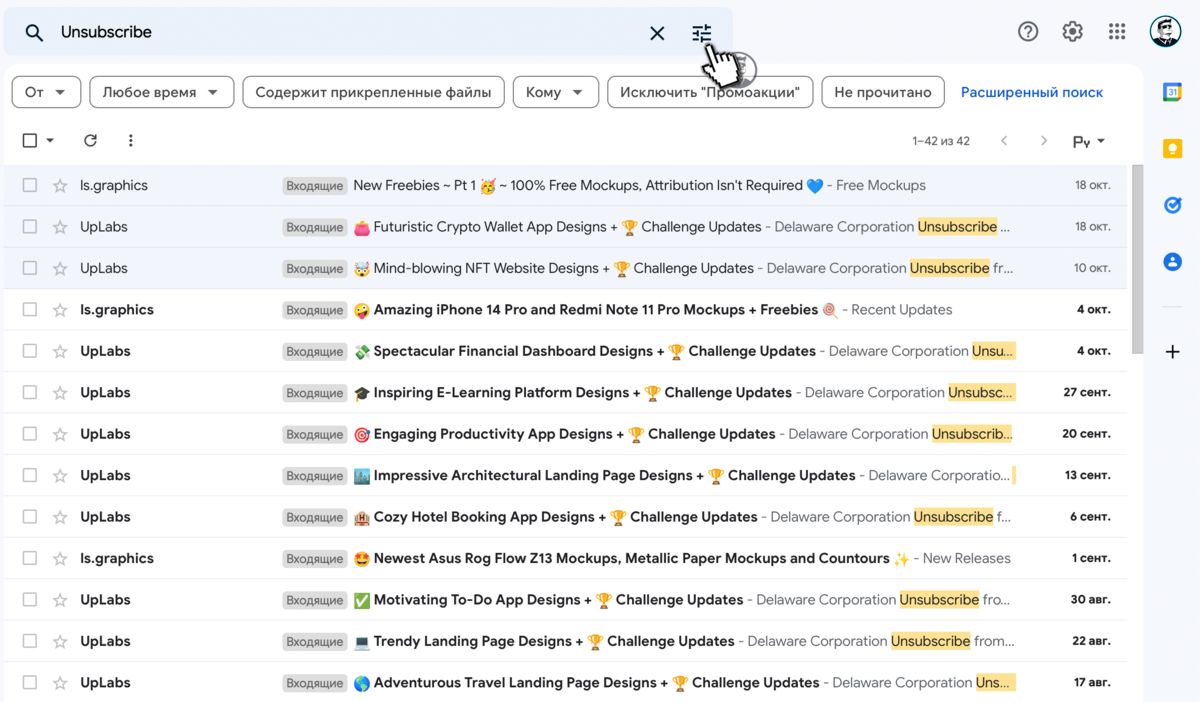
Task: Click the '17 авг.' date
Action: [1092, 683]
